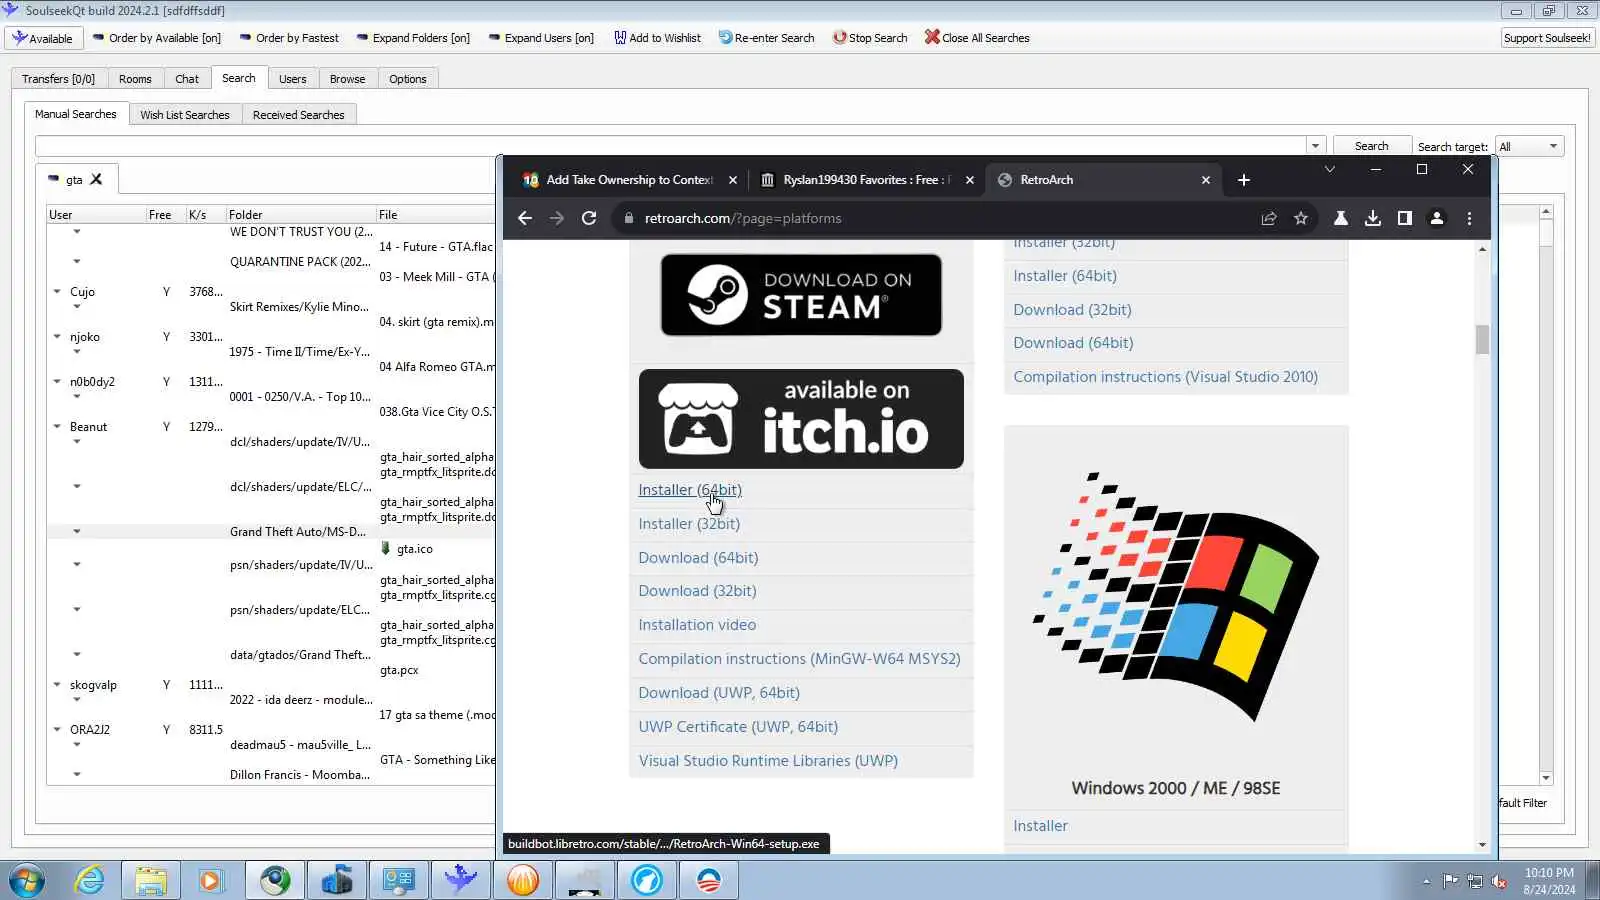
Task: Open the browser profile icon
Action: (x=1437, y=218)
